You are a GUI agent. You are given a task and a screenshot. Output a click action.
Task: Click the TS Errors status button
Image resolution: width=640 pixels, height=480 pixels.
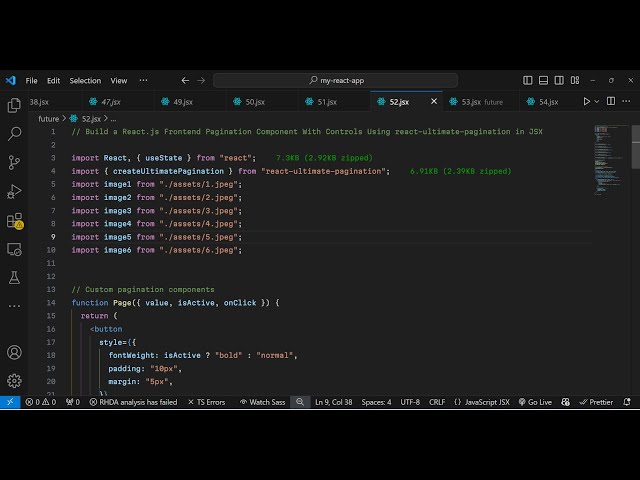(206, 402)
